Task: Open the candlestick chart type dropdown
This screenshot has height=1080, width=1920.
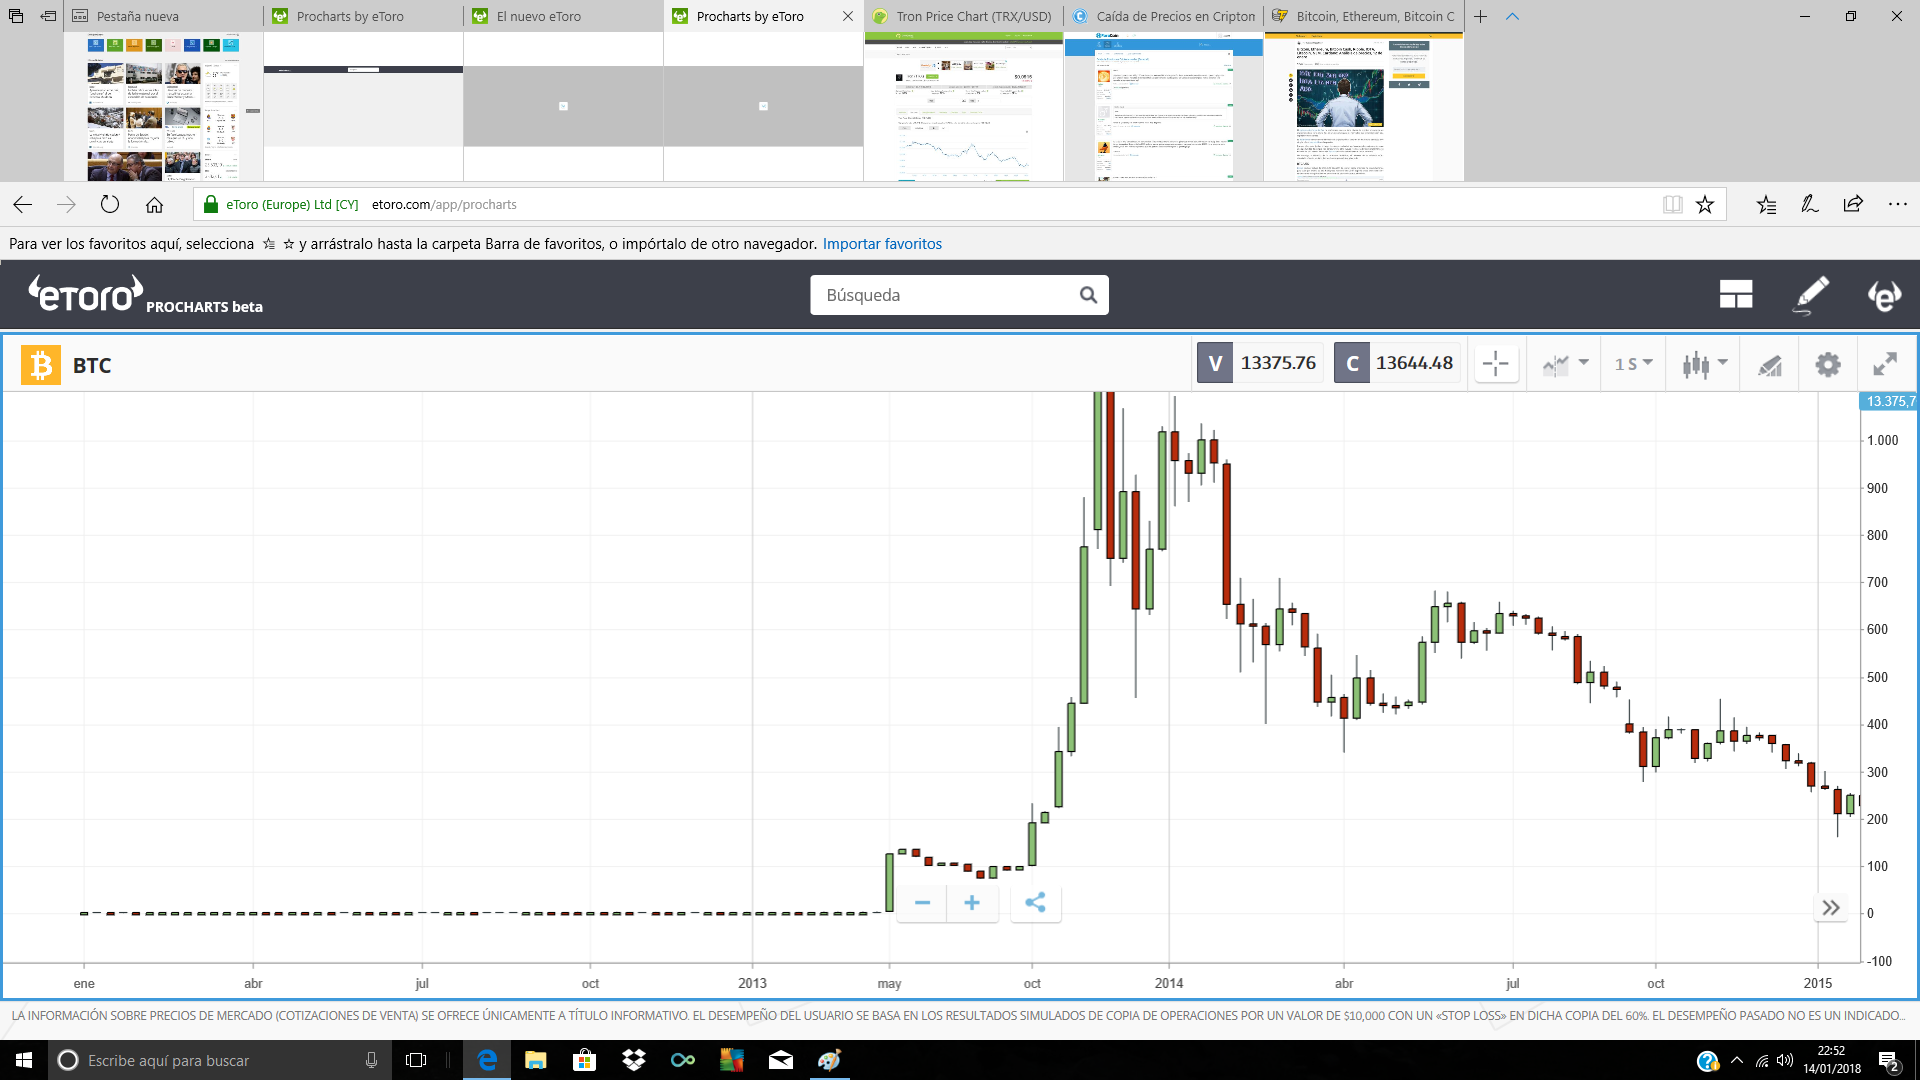Action: (x=1705, y=364)
